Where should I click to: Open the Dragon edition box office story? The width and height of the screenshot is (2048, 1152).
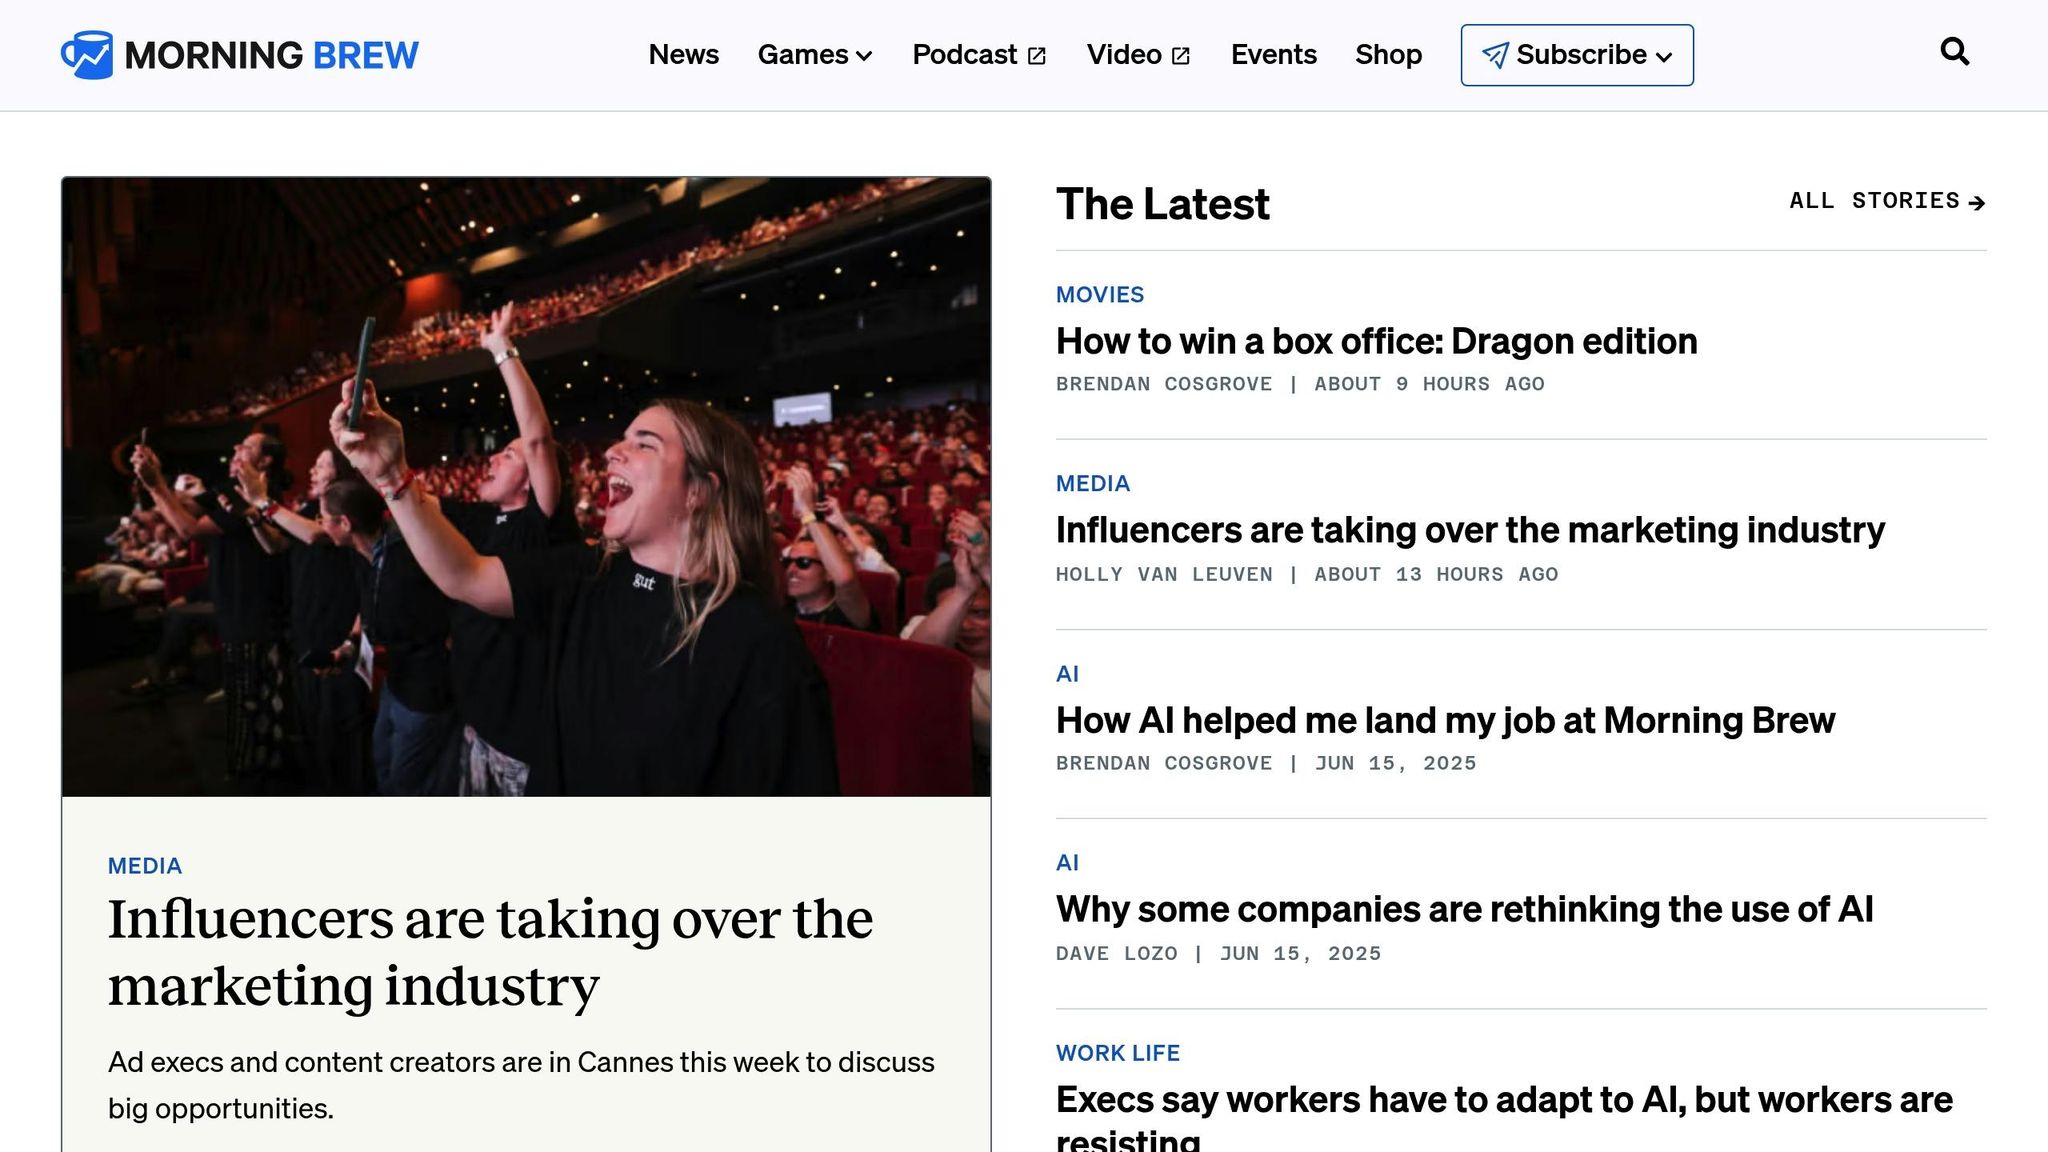click(1376, 342)
